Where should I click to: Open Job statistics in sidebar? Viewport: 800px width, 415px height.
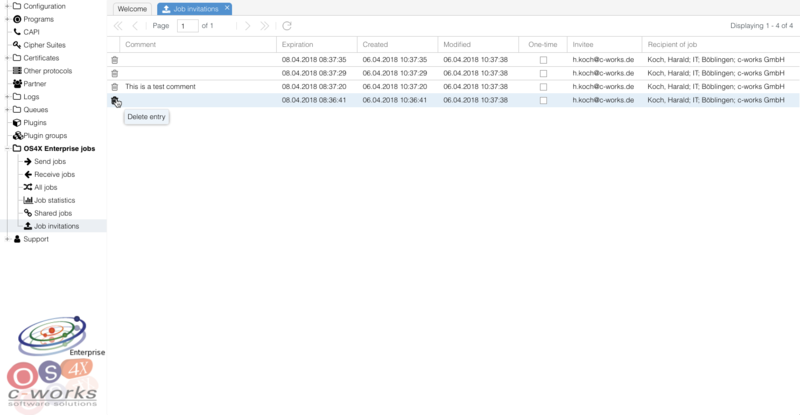pyautogui.click(x=54, y=200)
